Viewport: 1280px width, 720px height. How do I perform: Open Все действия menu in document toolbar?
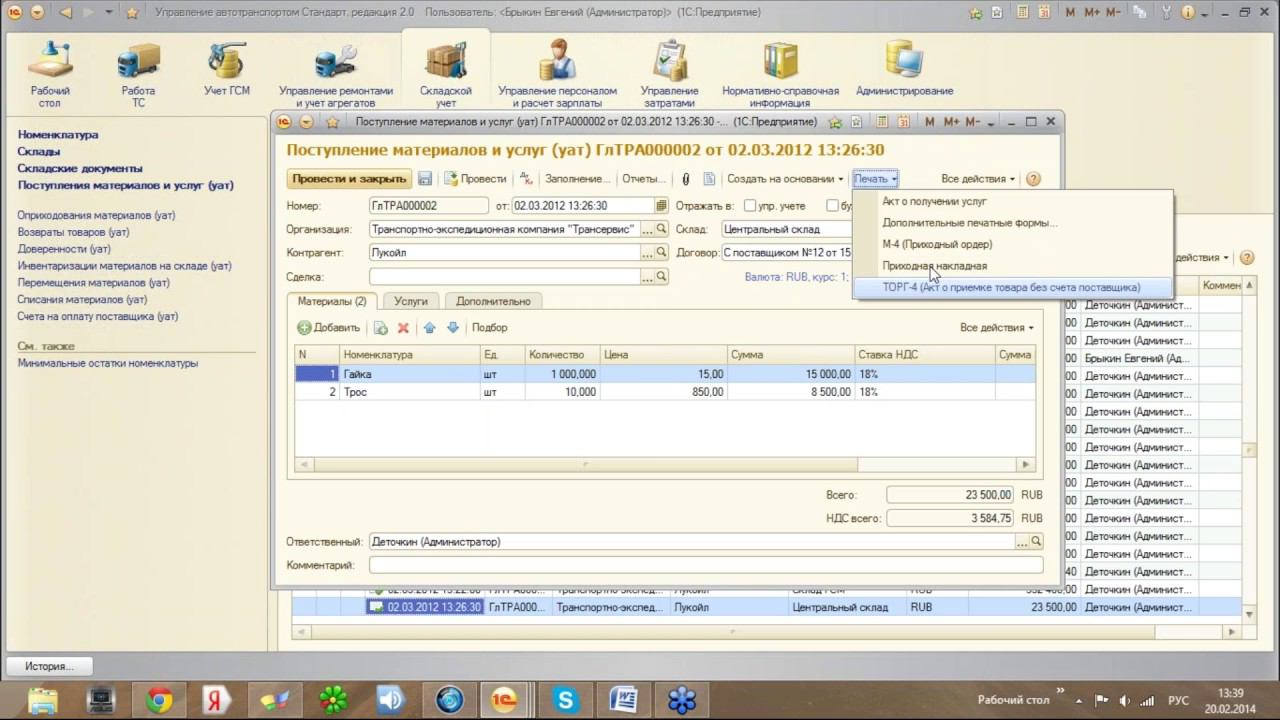pos(978,179)
